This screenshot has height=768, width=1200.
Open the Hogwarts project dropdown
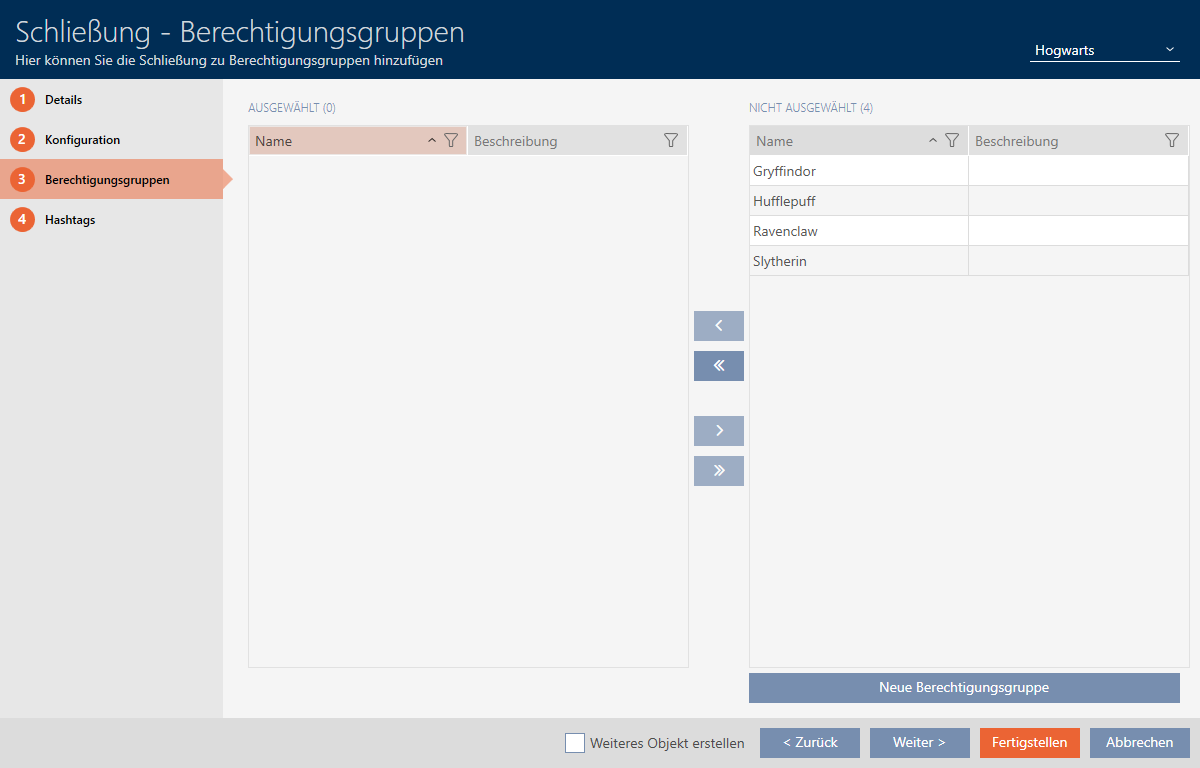tap(1104, 50)
